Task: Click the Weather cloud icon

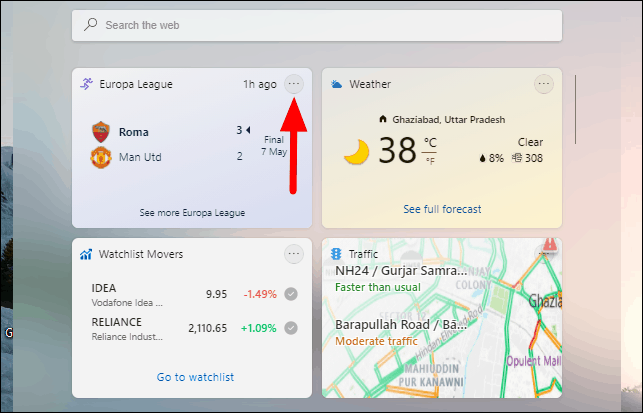Action: pos(336,84)
